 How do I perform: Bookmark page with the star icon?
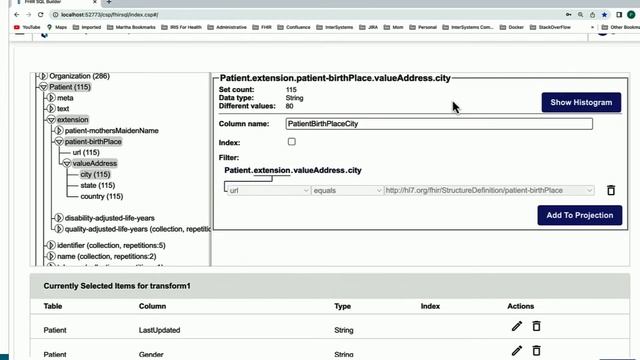(x=604, y=15)
